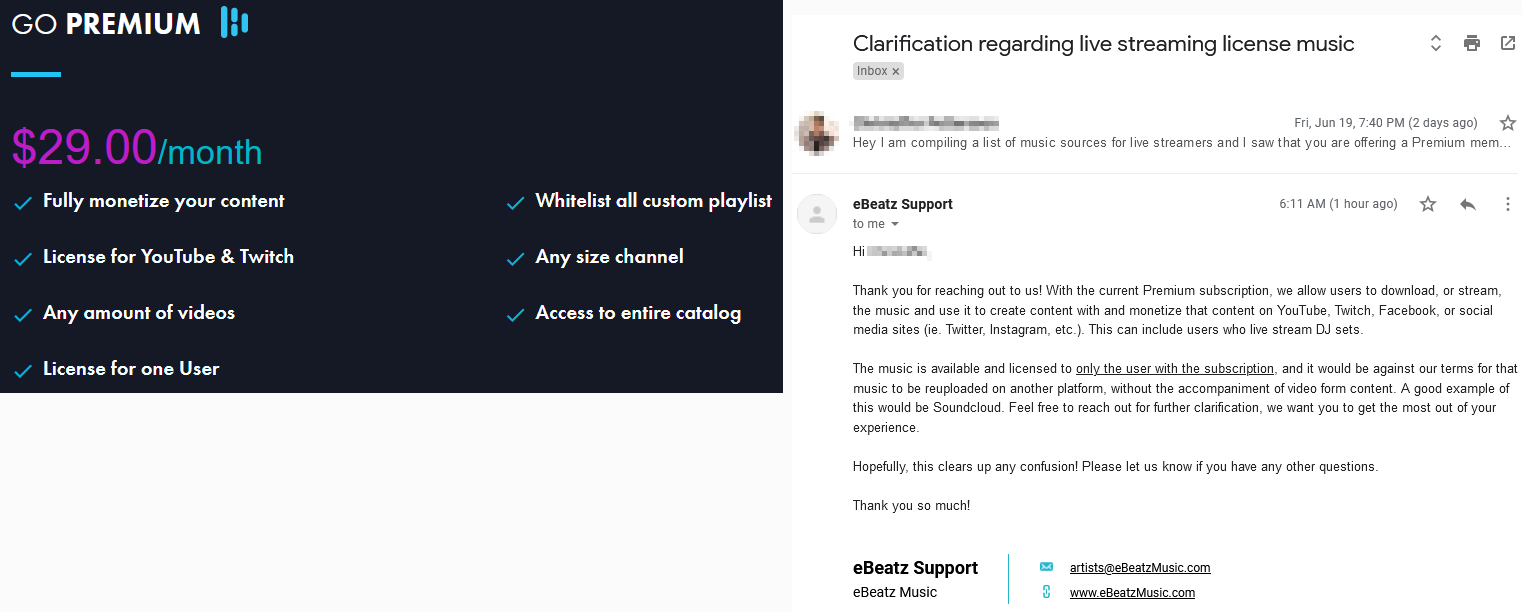Click artists@eBeatzMusic.com email link
Viewport: 1522px width, 612px height.
(1139, 568)
